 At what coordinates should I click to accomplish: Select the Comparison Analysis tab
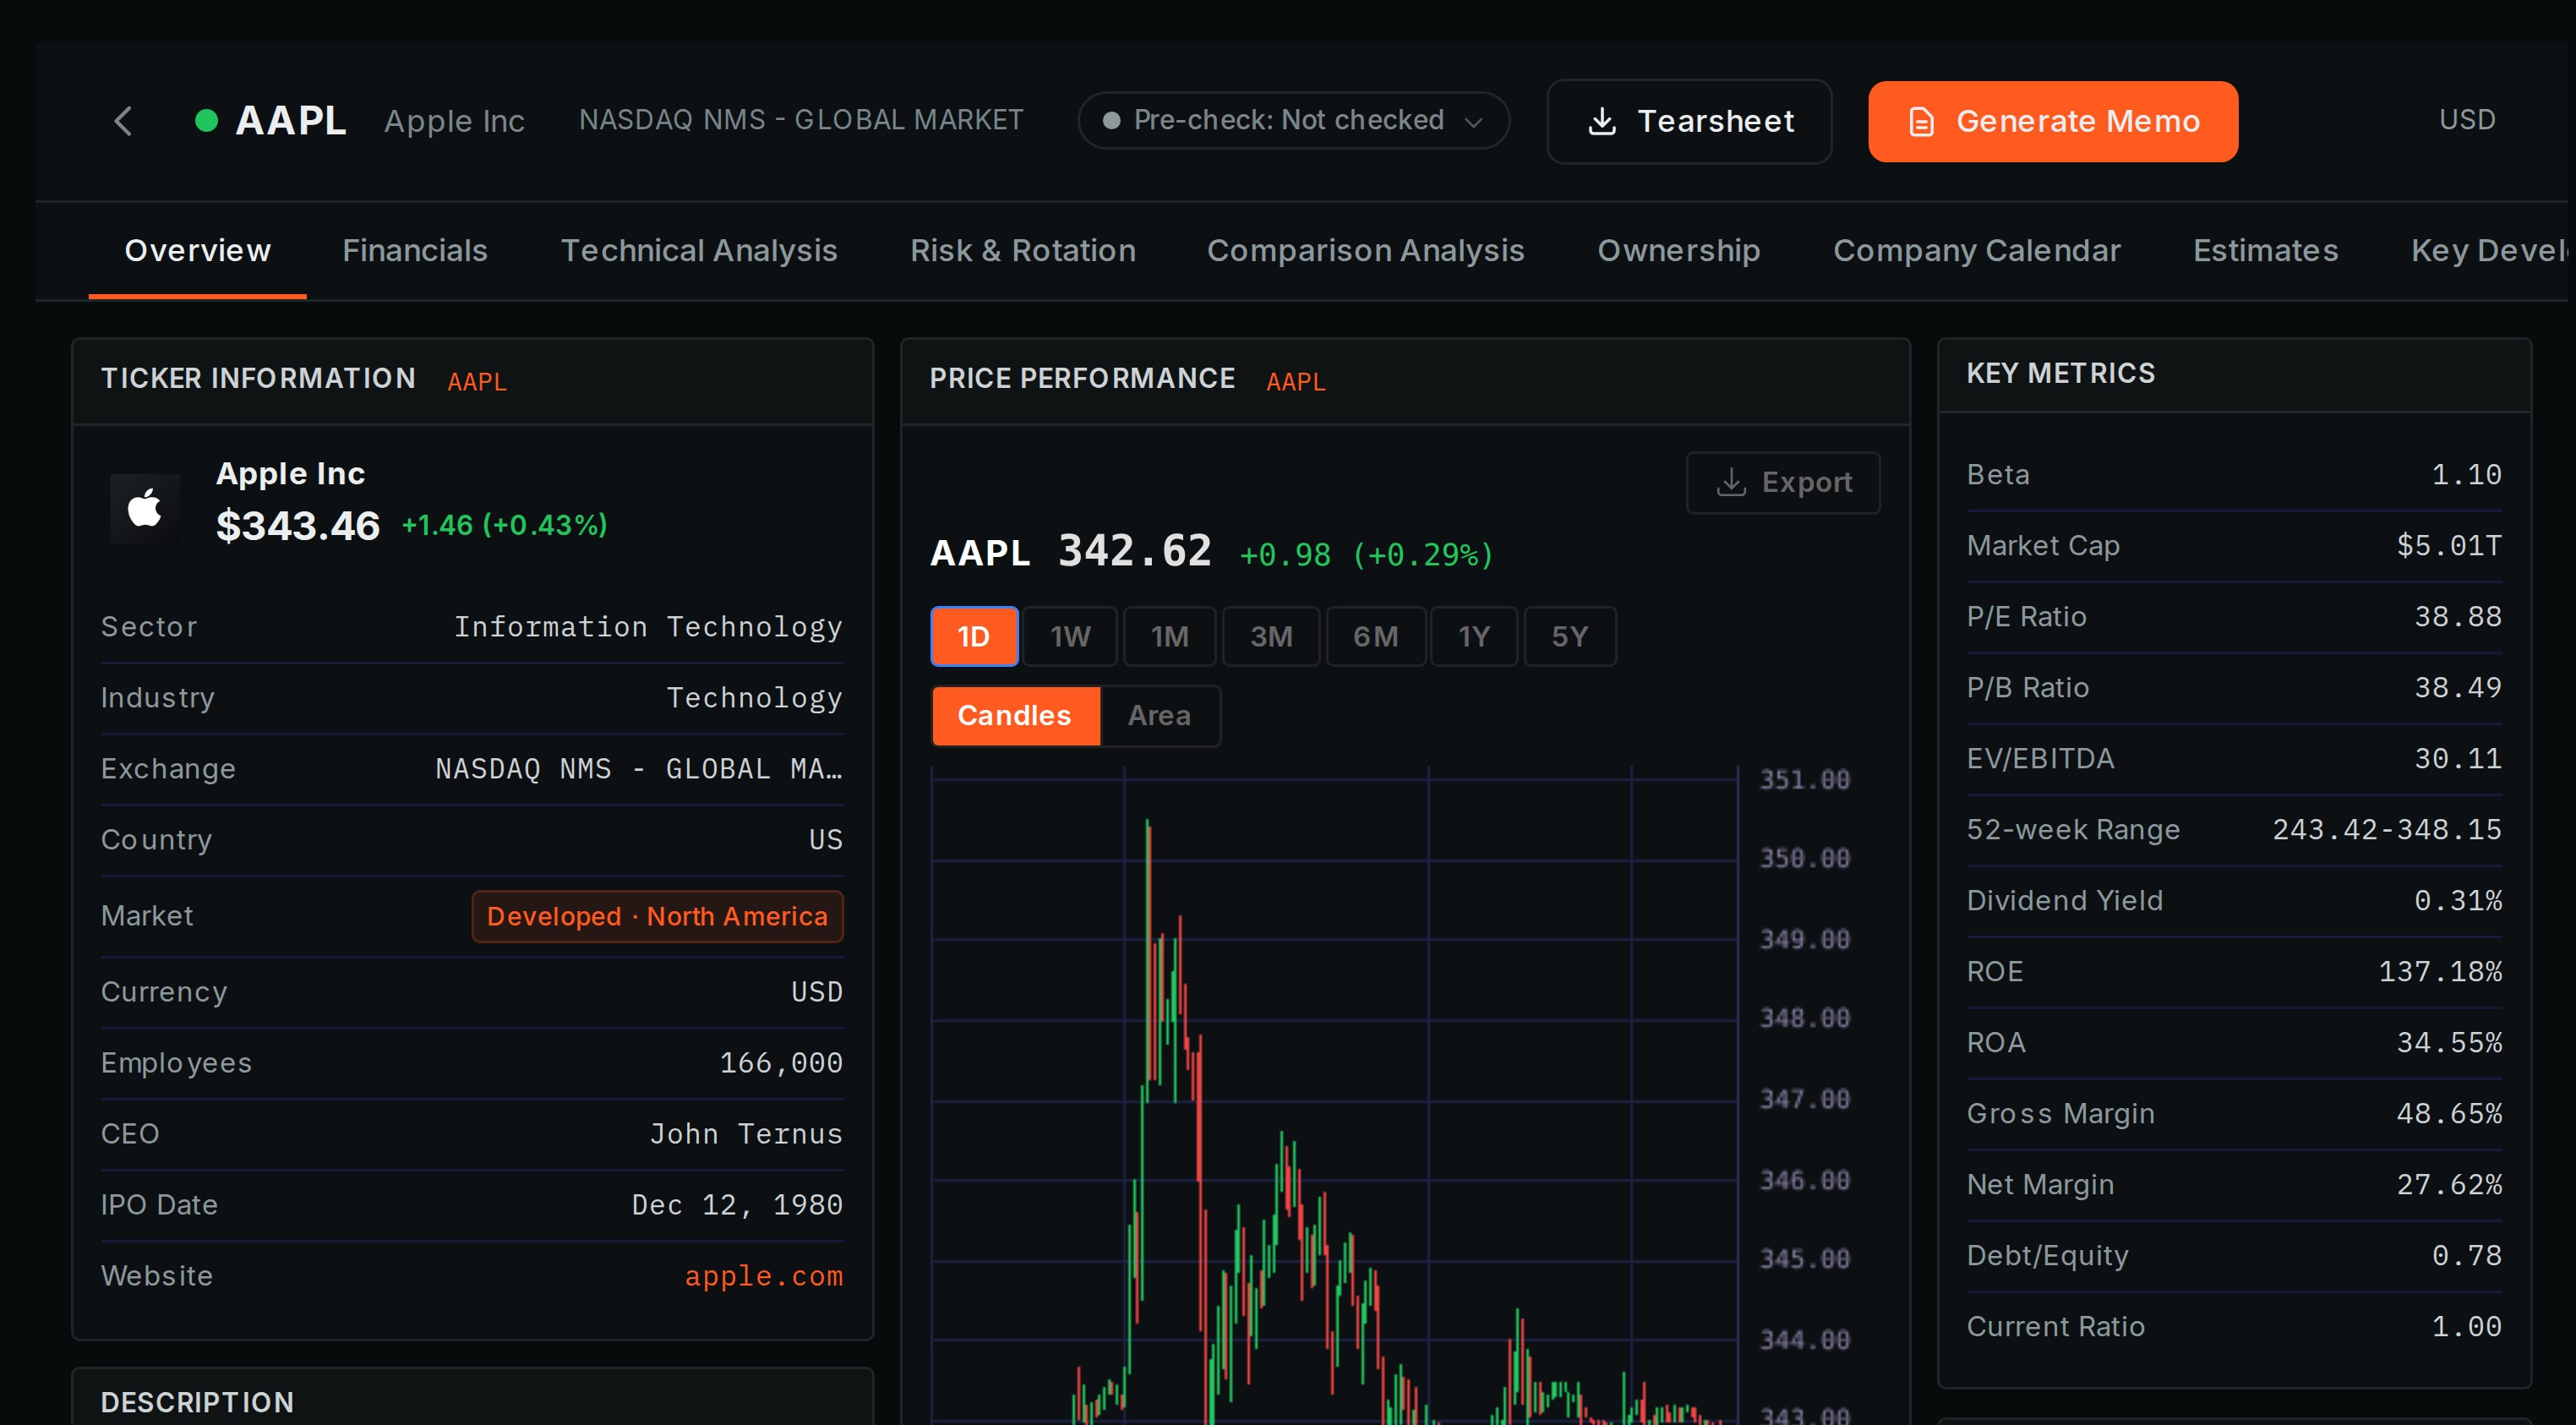pyautogui.click(x=1365, y=250)
